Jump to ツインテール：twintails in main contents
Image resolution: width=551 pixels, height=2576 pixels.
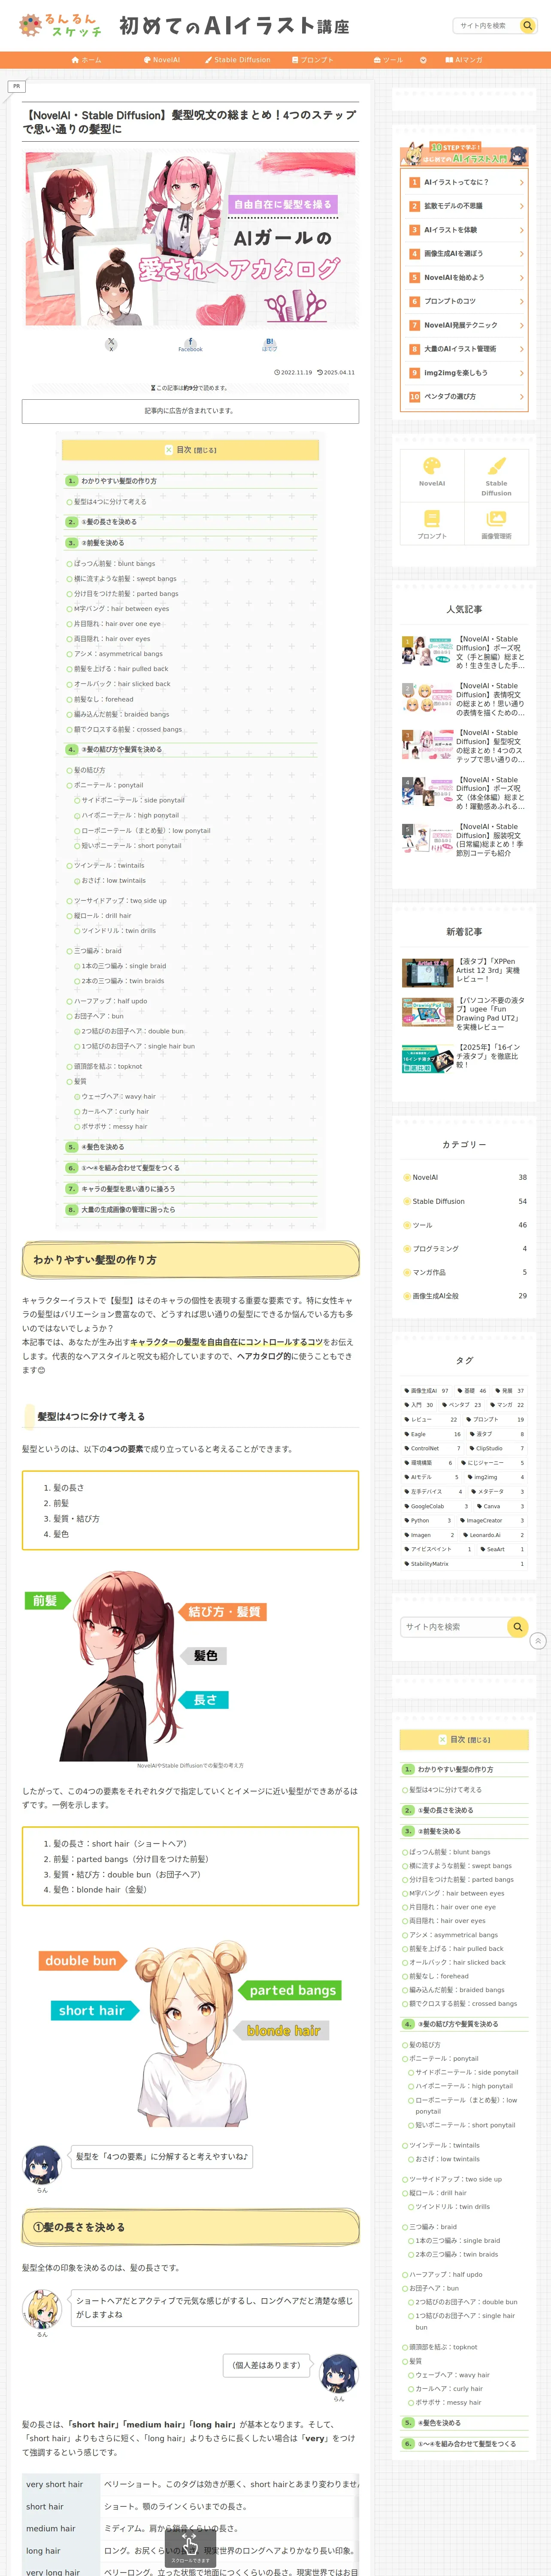coord(108,866)
